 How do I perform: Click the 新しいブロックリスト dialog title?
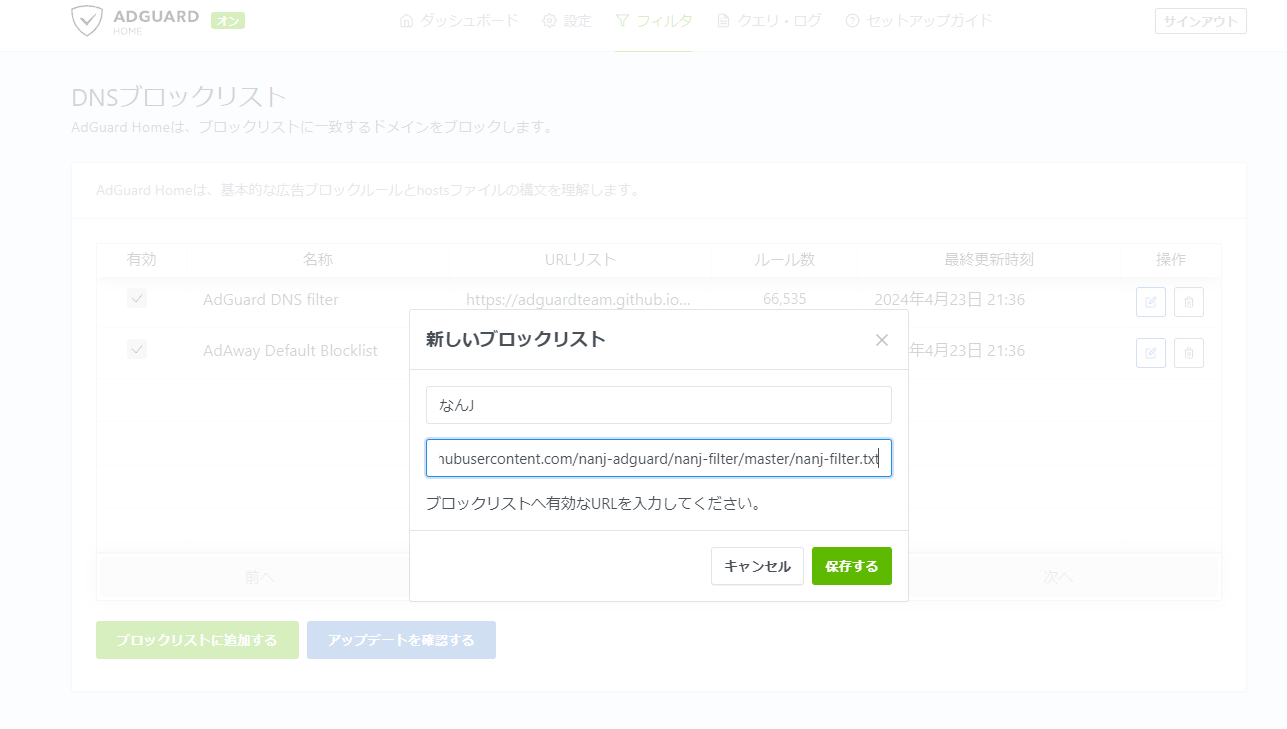click(516, 340)
